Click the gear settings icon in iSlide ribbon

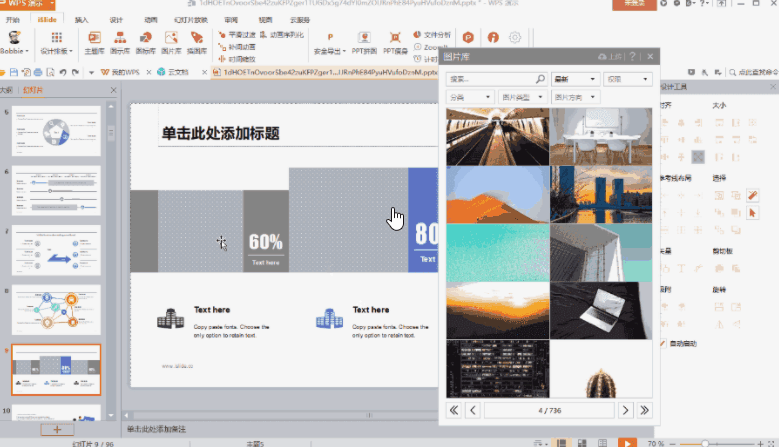click(x=515, y=37)
